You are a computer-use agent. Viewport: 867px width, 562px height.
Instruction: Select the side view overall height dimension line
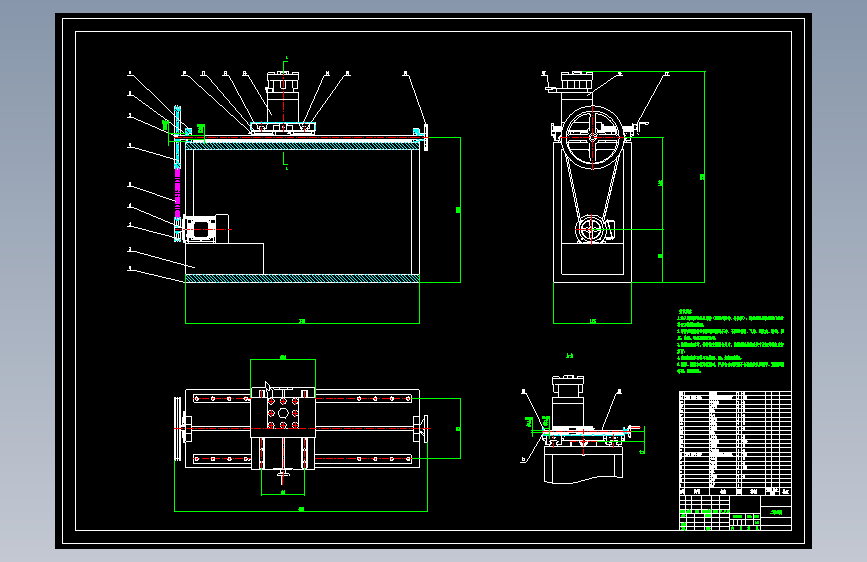(x=704, y=177)
